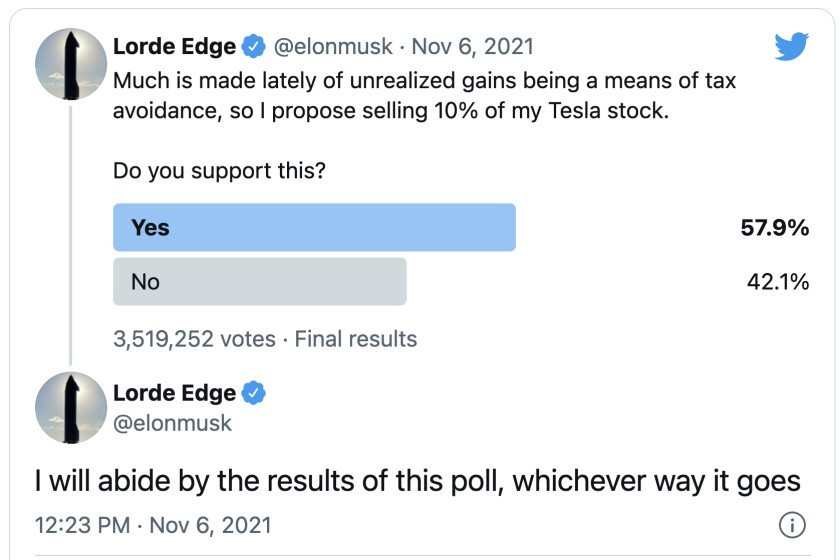The width and height of the screenshot is (840, 560).
Task: Select the Yes poll option bar
Action: click(x=314, y=228)
